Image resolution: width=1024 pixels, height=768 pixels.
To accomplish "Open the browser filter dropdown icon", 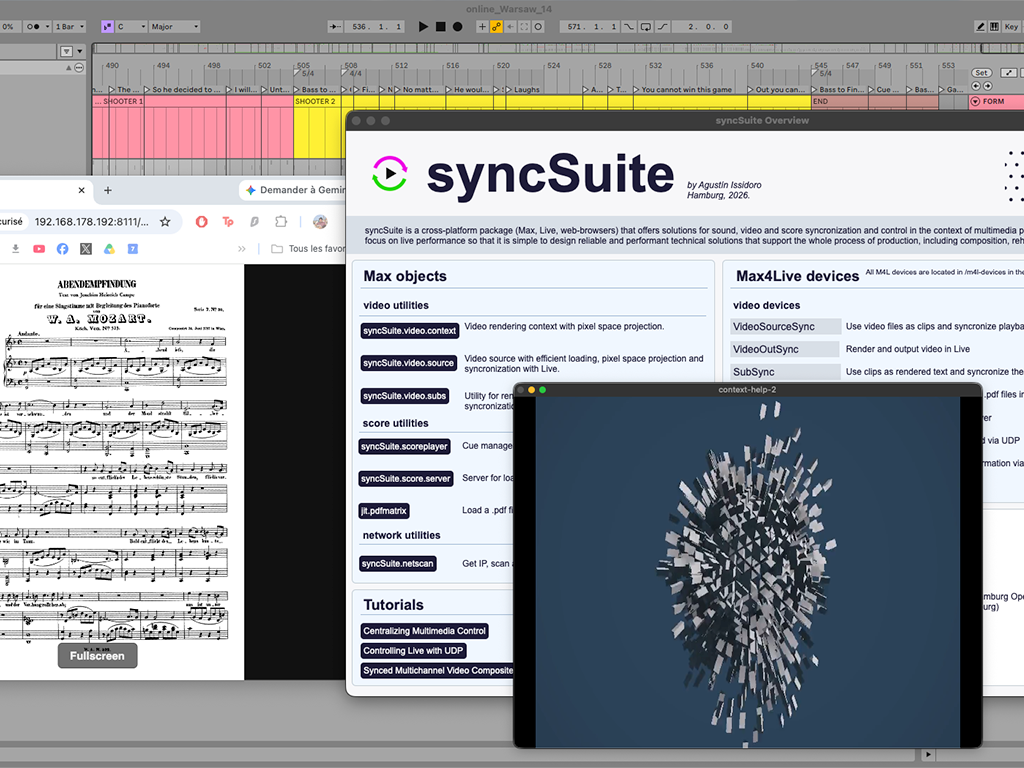I will [67, 51].
